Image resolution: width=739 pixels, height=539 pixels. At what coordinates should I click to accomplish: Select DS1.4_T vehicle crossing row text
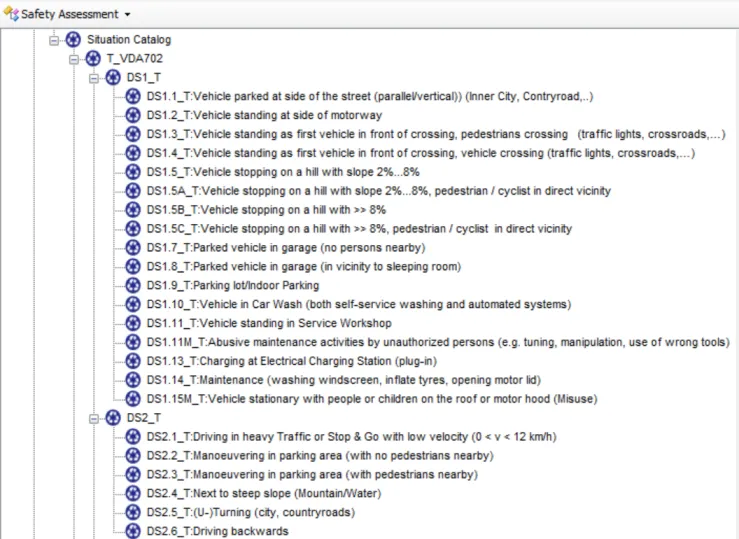click(x=421, y=153)
